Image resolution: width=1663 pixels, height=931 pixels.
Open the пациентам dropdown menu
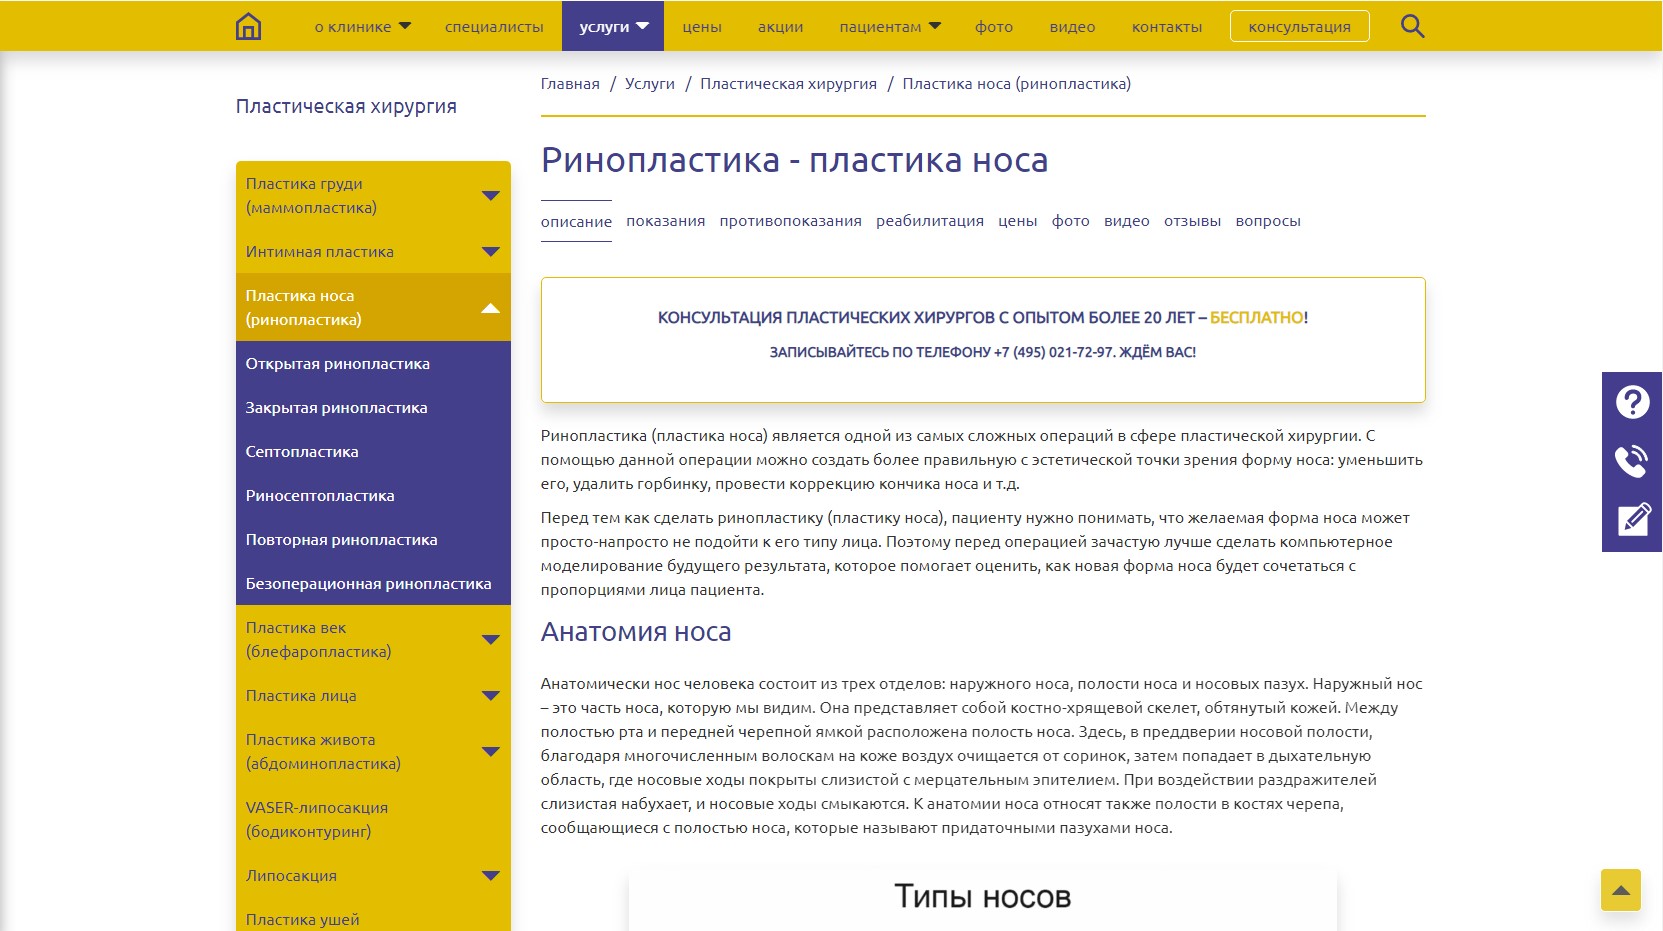tap(889, 27)
